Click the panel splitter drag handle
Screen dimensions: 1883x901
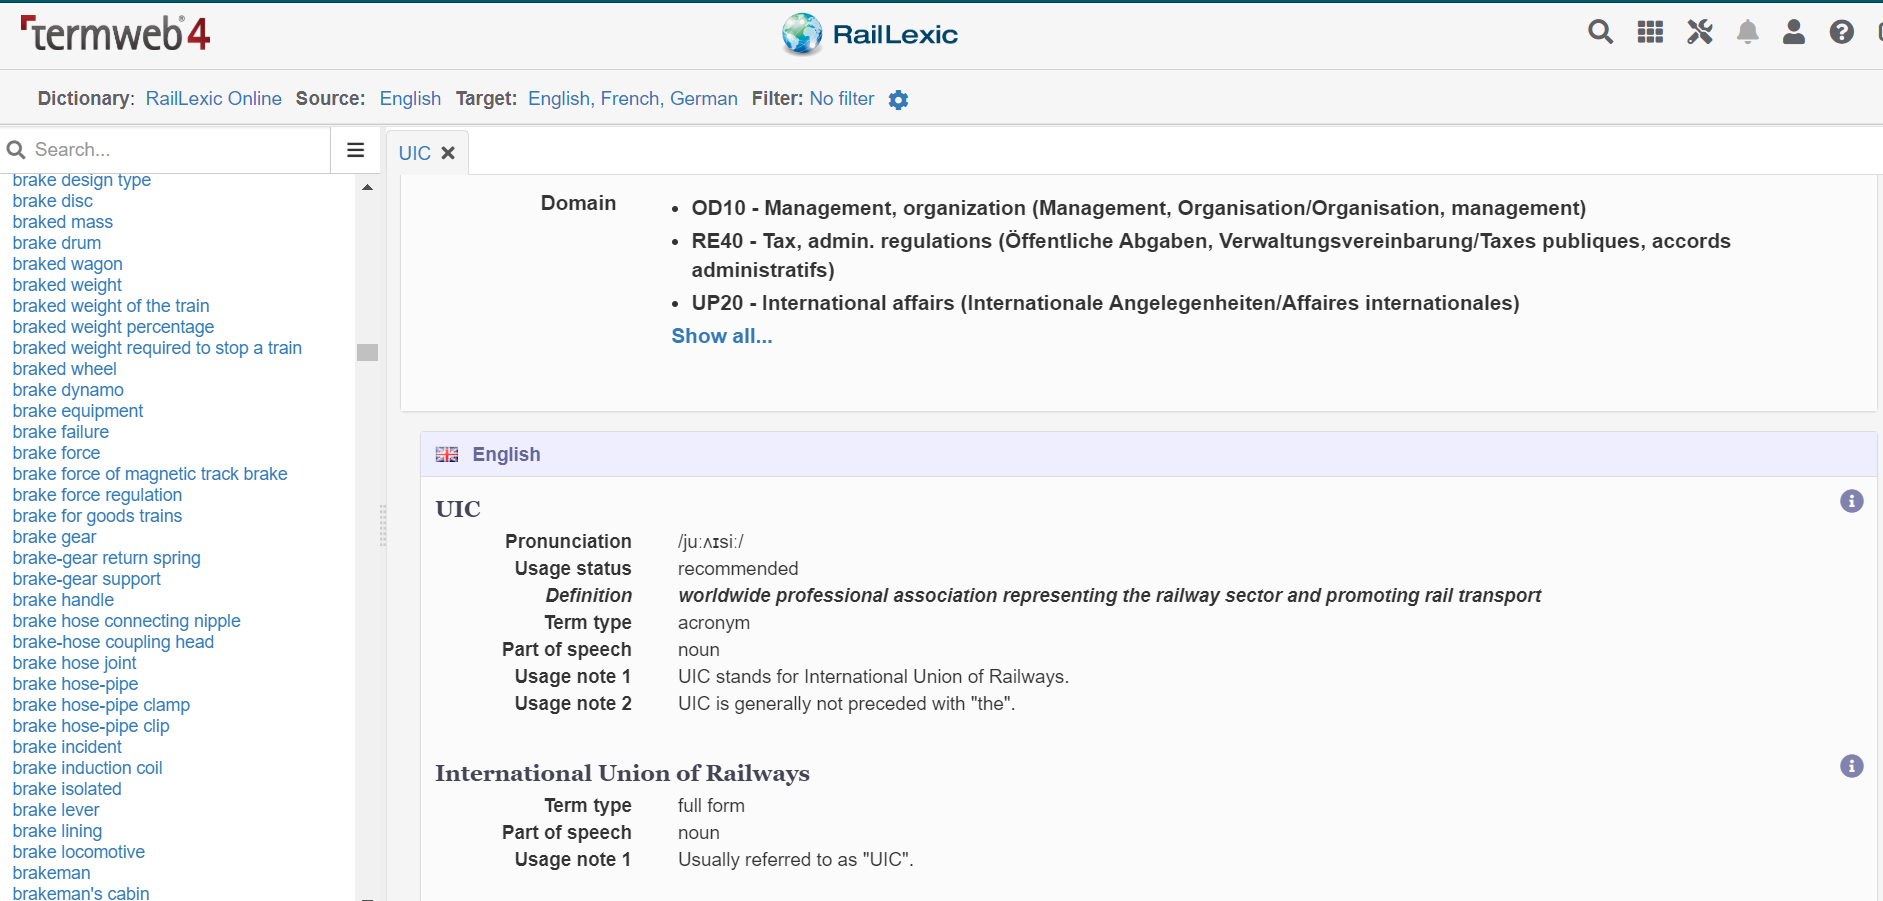(383, 526)
